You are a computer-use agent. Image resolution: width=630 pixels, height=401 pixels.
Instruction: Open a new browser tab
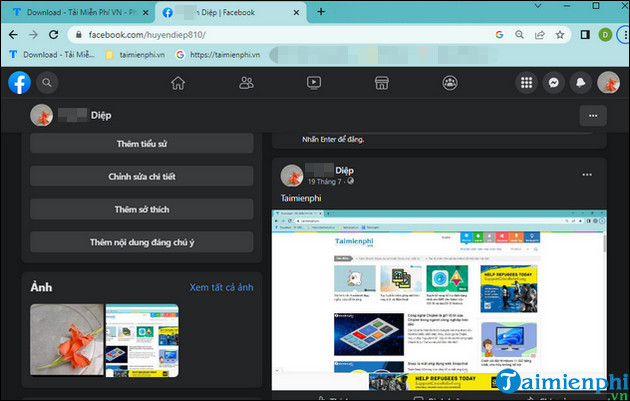pos(321,12)
